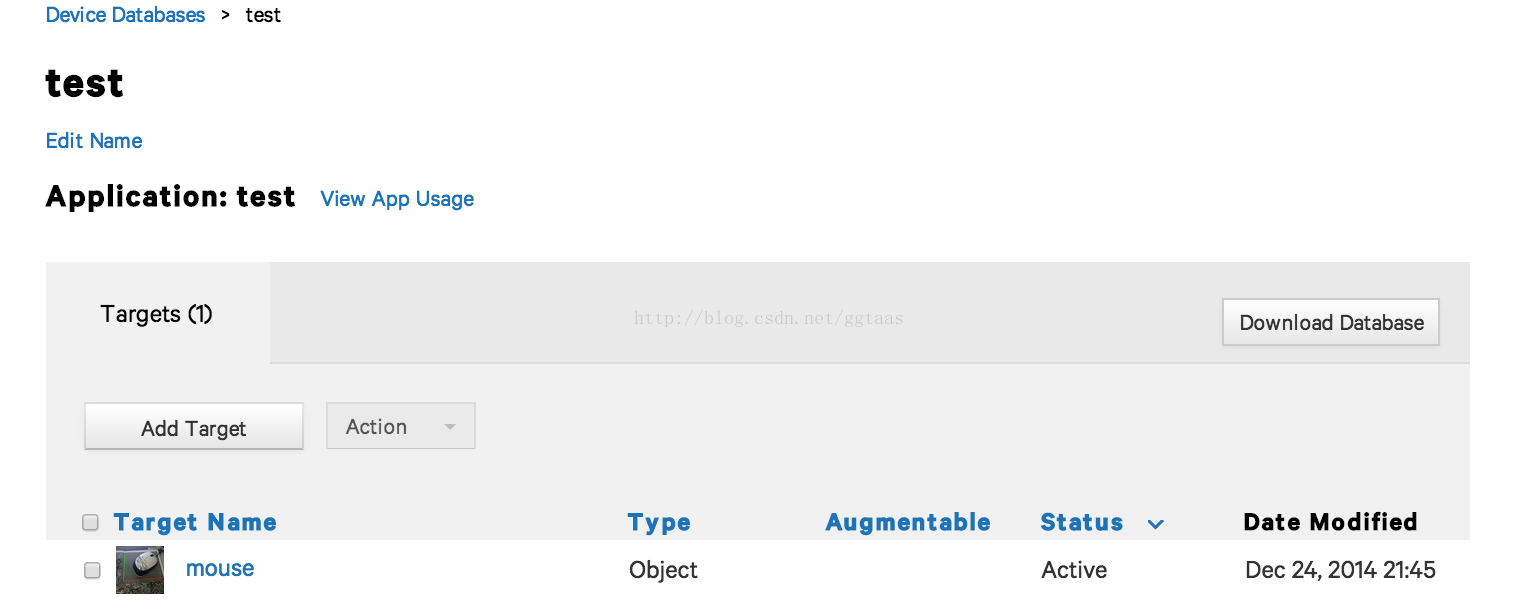Click the Date Modified column header
1518x614 pixels.
[1330, 522]
